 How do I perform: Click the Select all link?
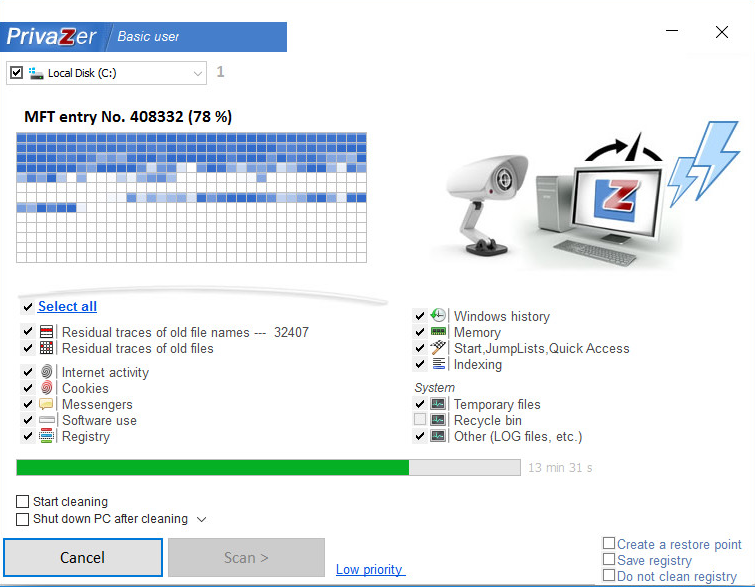[67, 306]
